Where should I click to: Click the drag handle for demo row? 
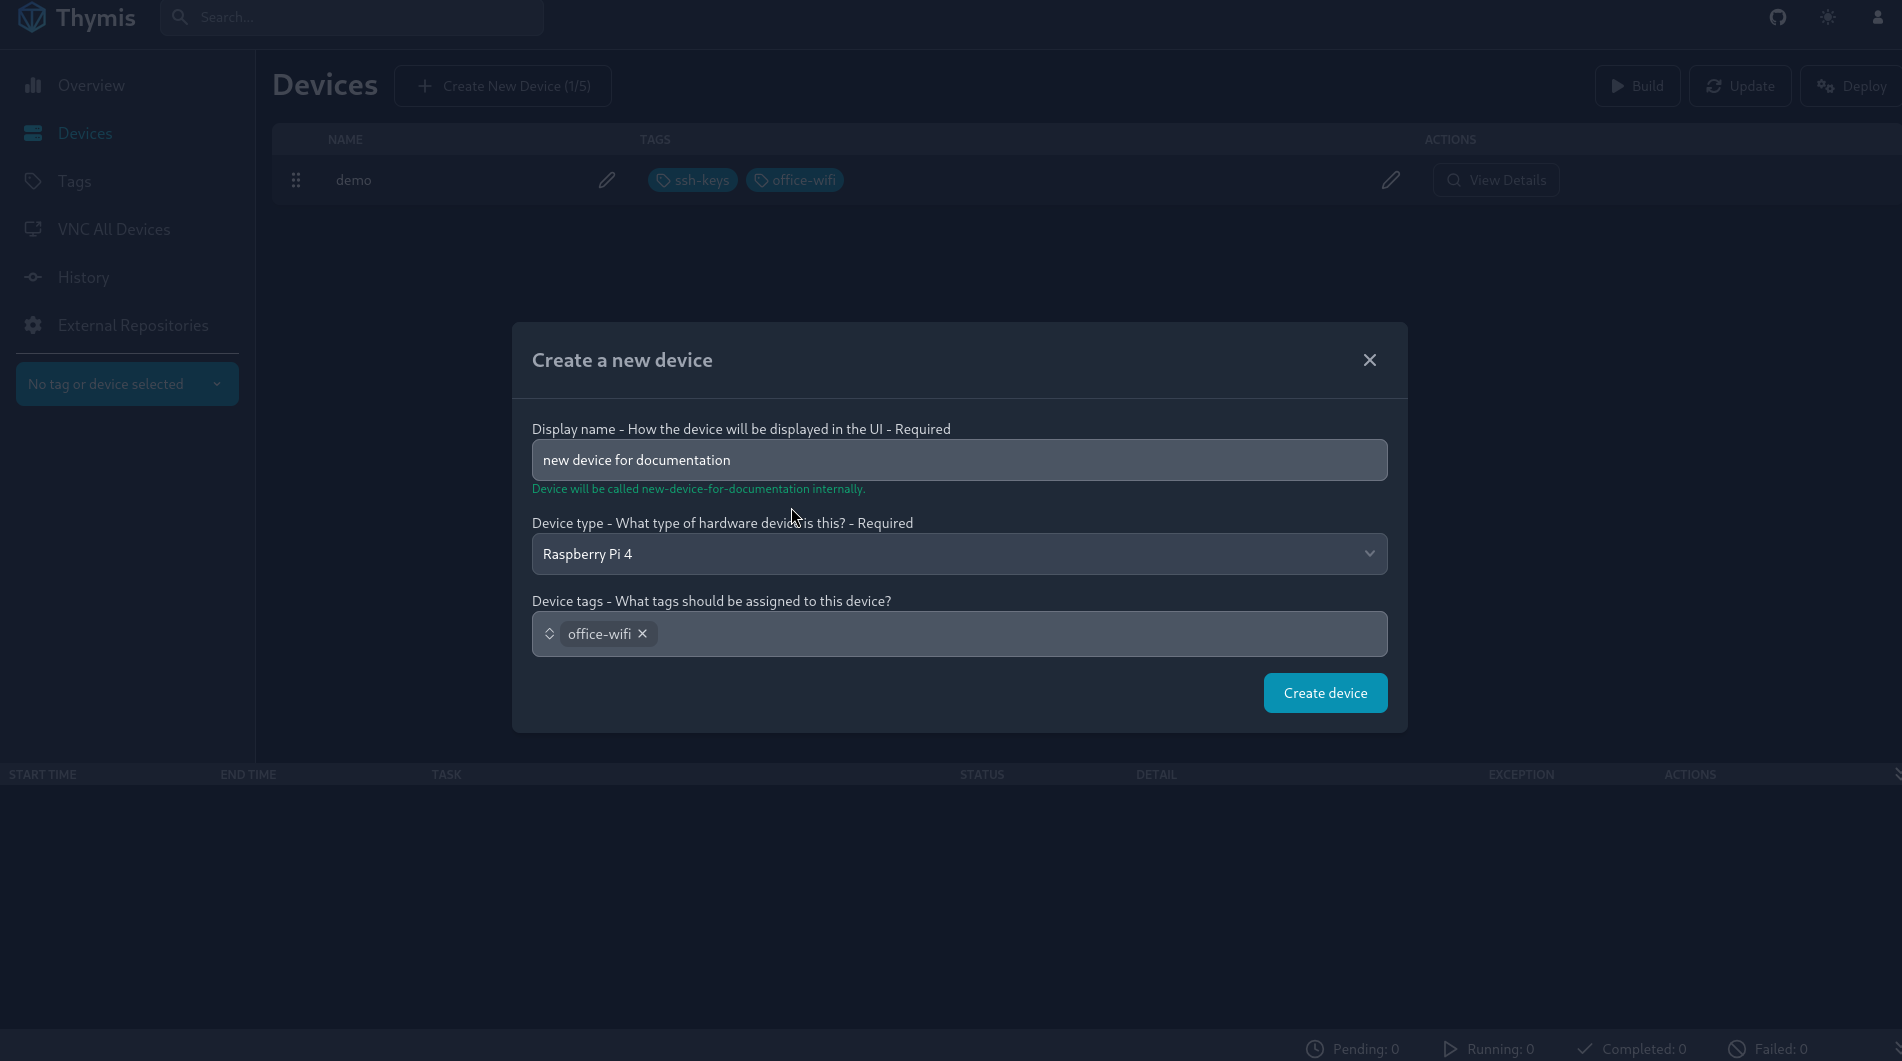(x=296, y=180)
